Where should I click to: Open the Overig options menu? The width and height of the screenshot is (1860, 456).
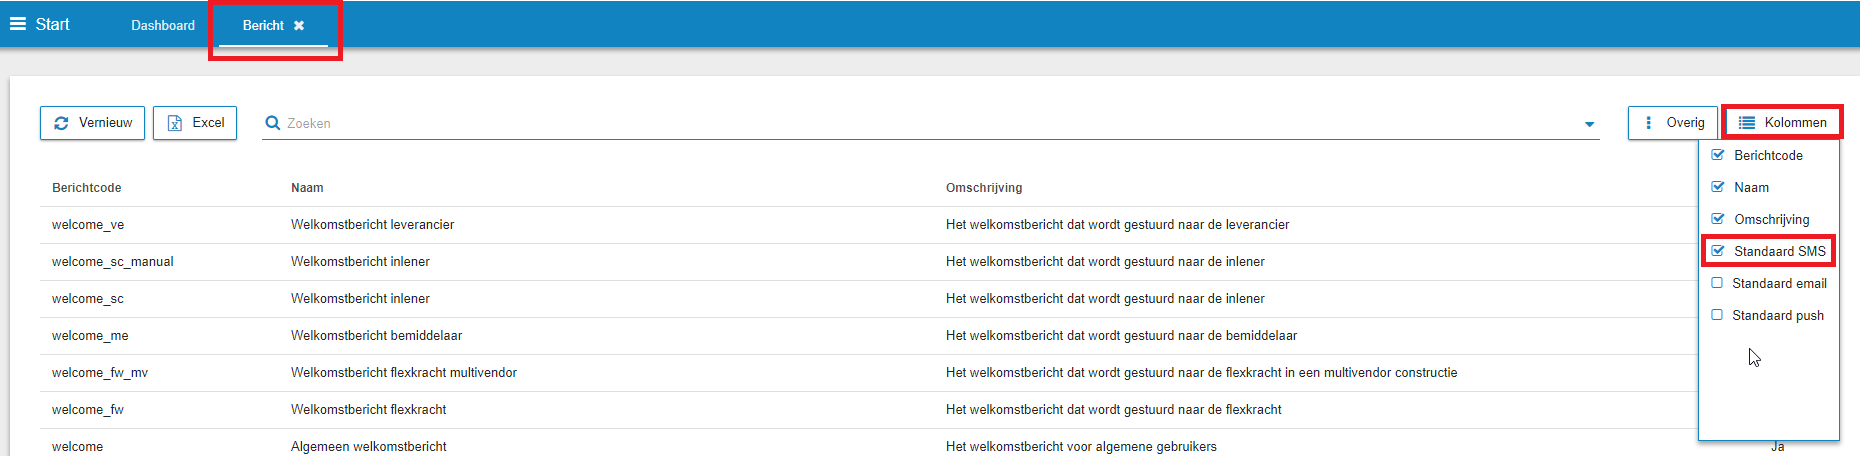[x=1673, y=123]
